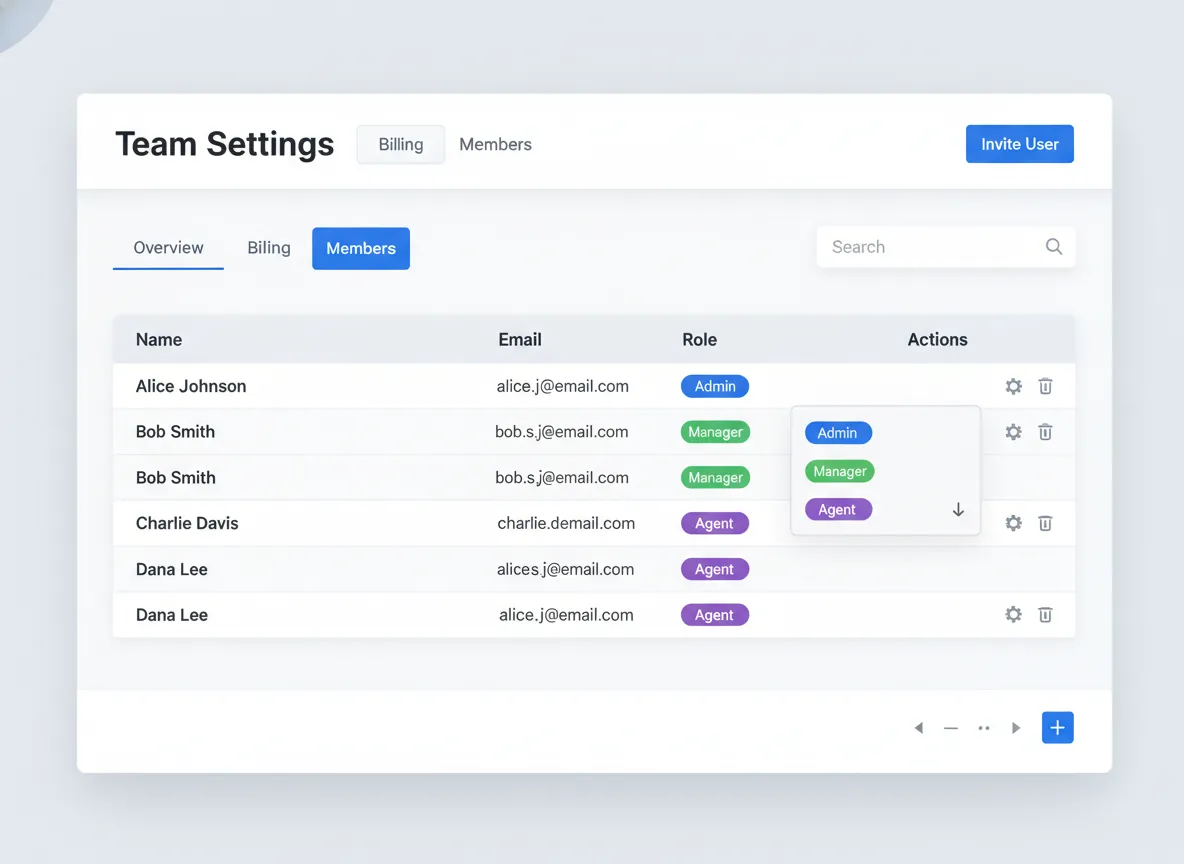Go to previous page with left arrow
Viewport: 1184px width, 864px height.
pos(919,728)
